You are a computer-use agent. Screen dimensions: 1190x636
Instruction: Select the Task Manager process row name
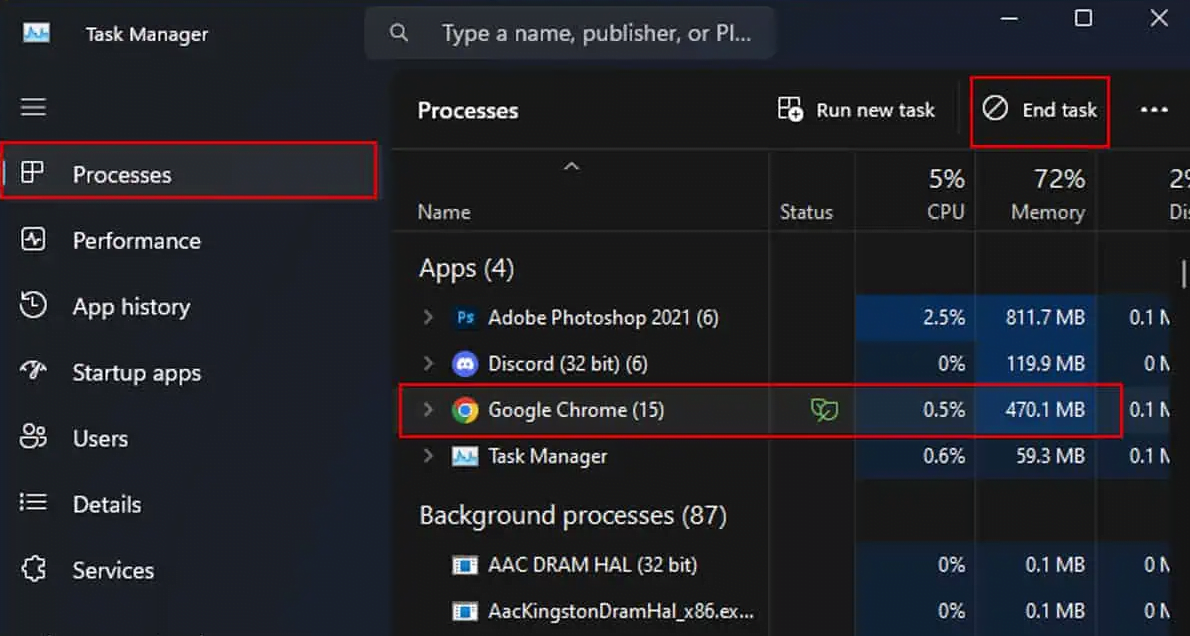[x=547, y=457]
